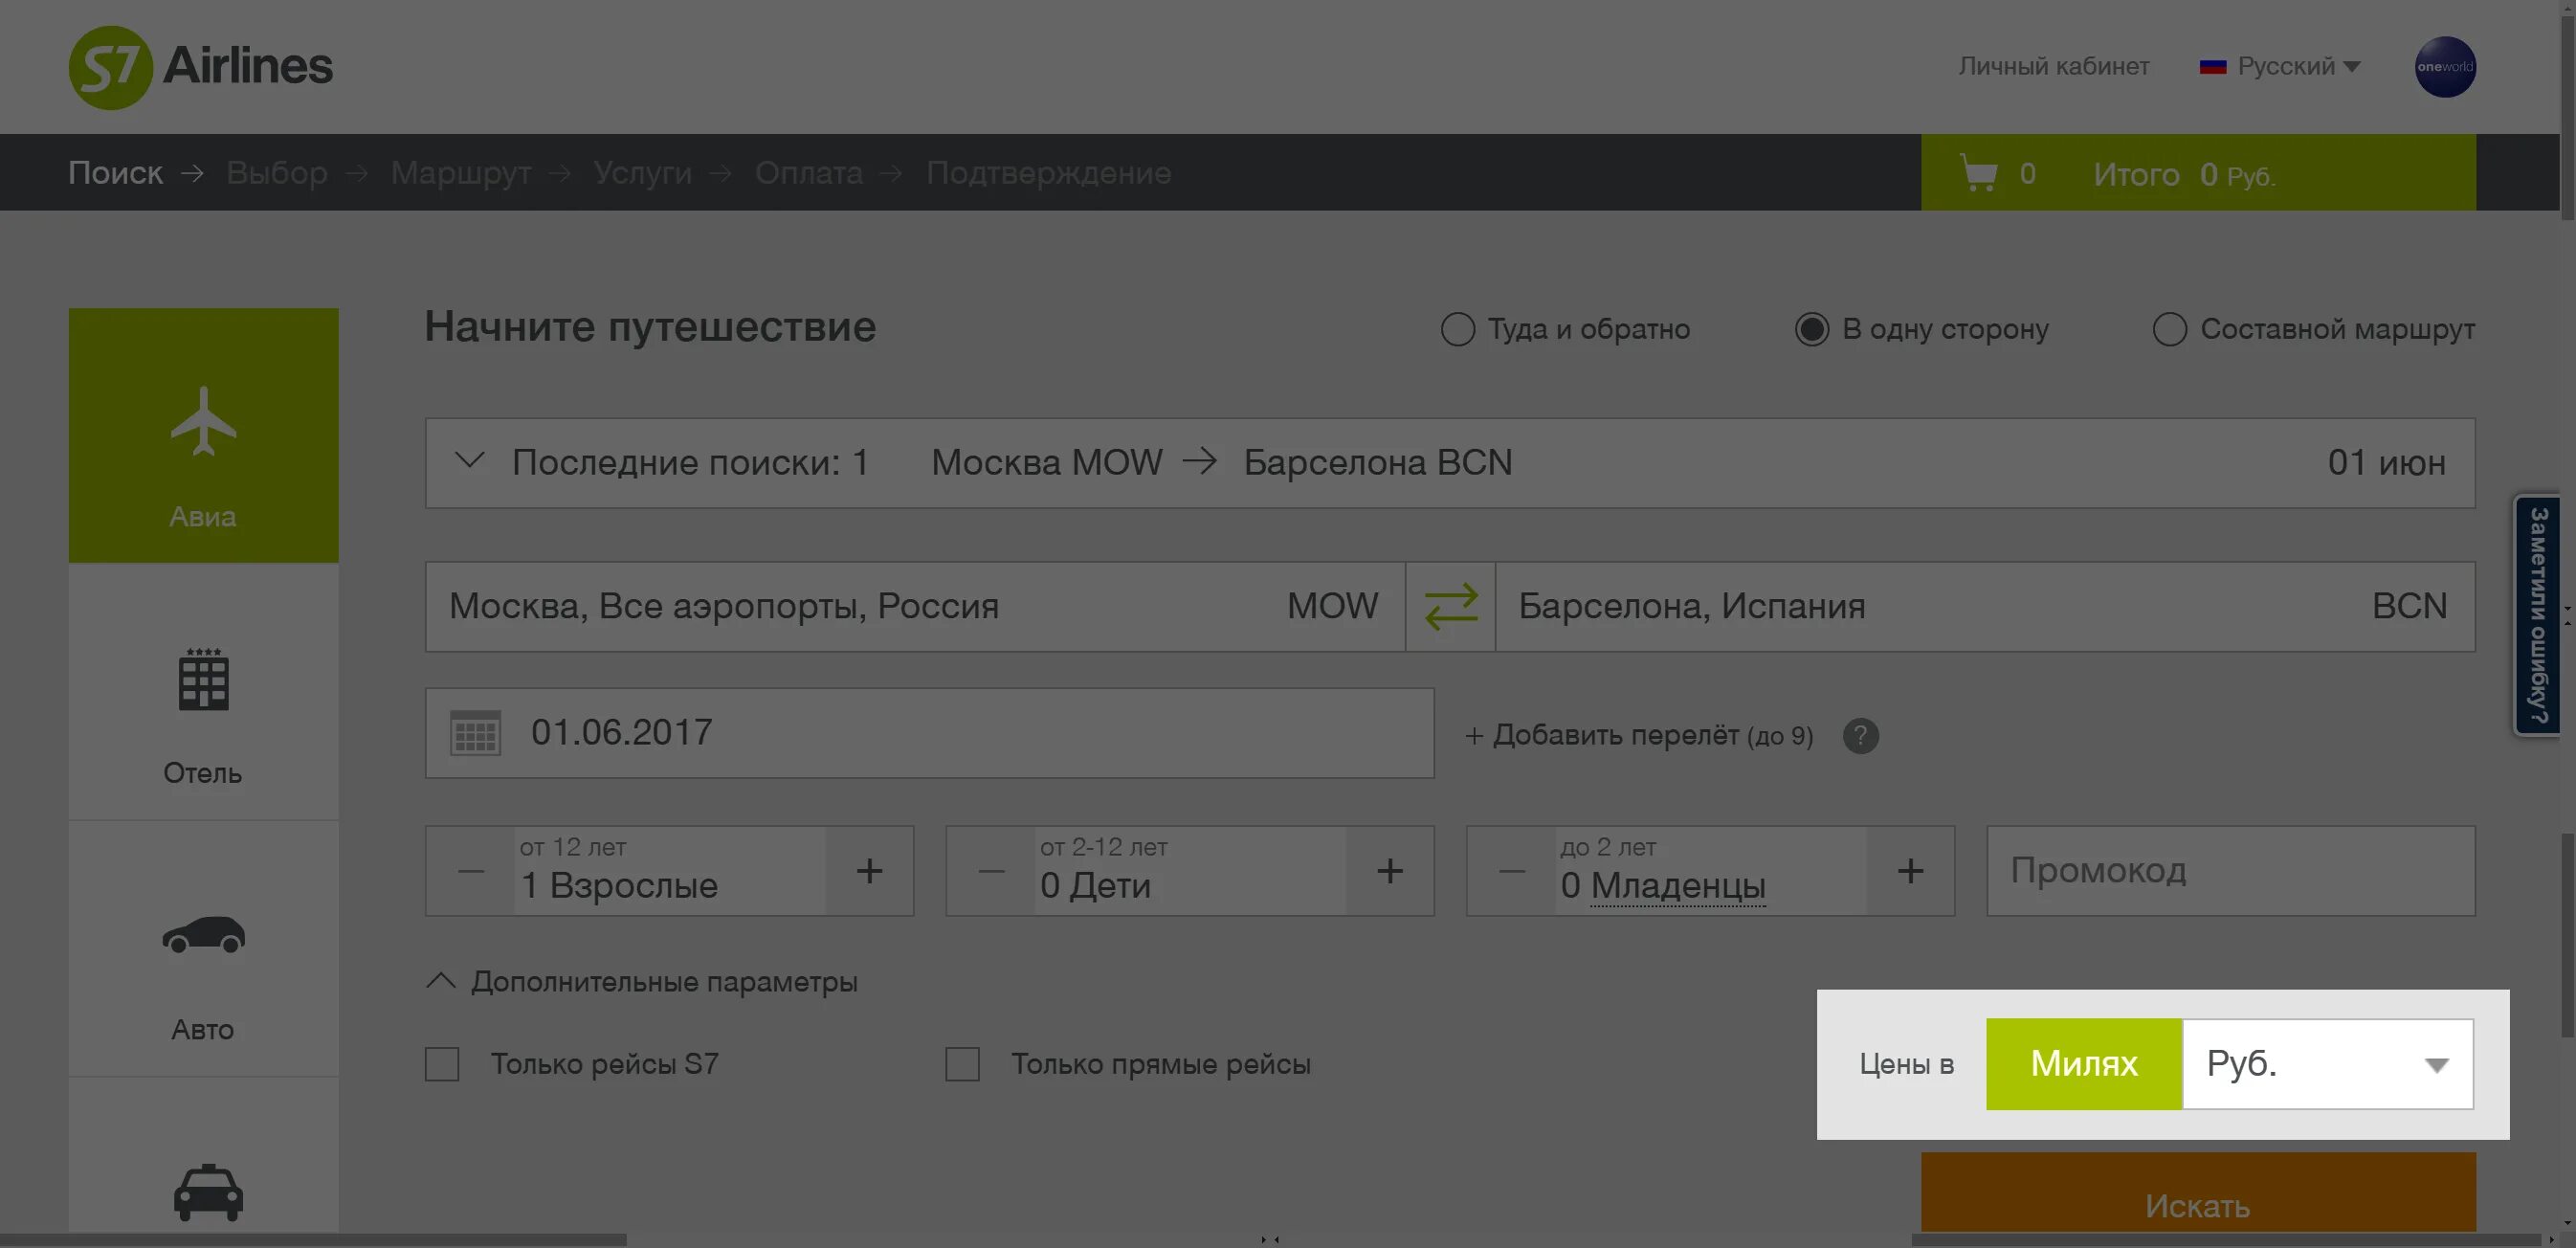Go to Подтверждение step in breadcrumb
This screenshot has width=2576, height=1248.
(1048, 173)
